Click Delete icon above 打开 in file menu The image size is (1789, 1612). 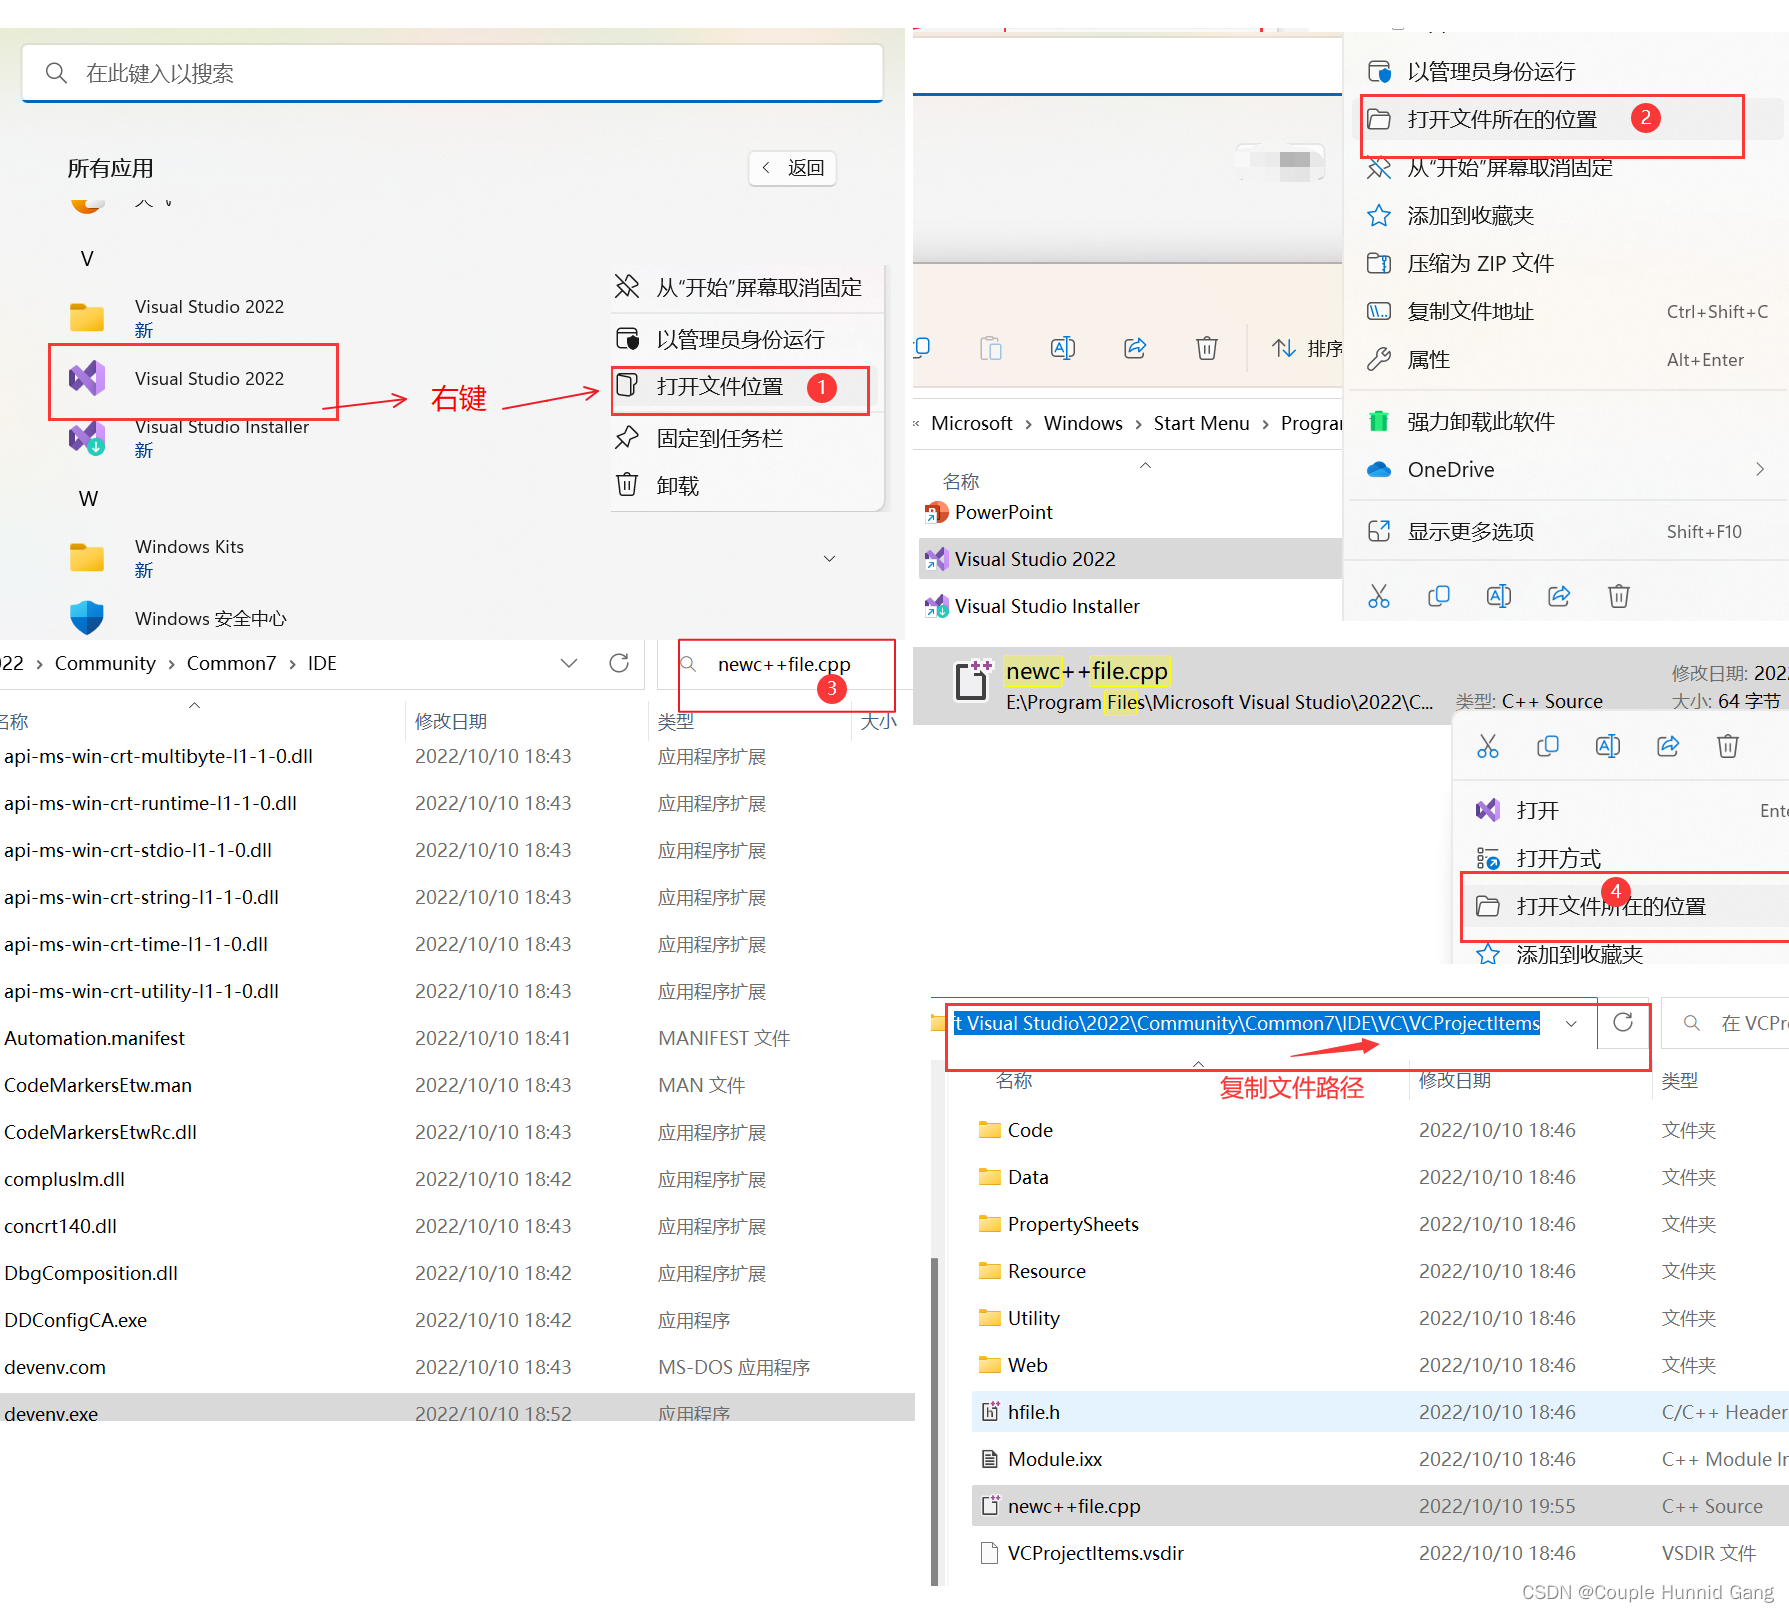pos(1728,746)
